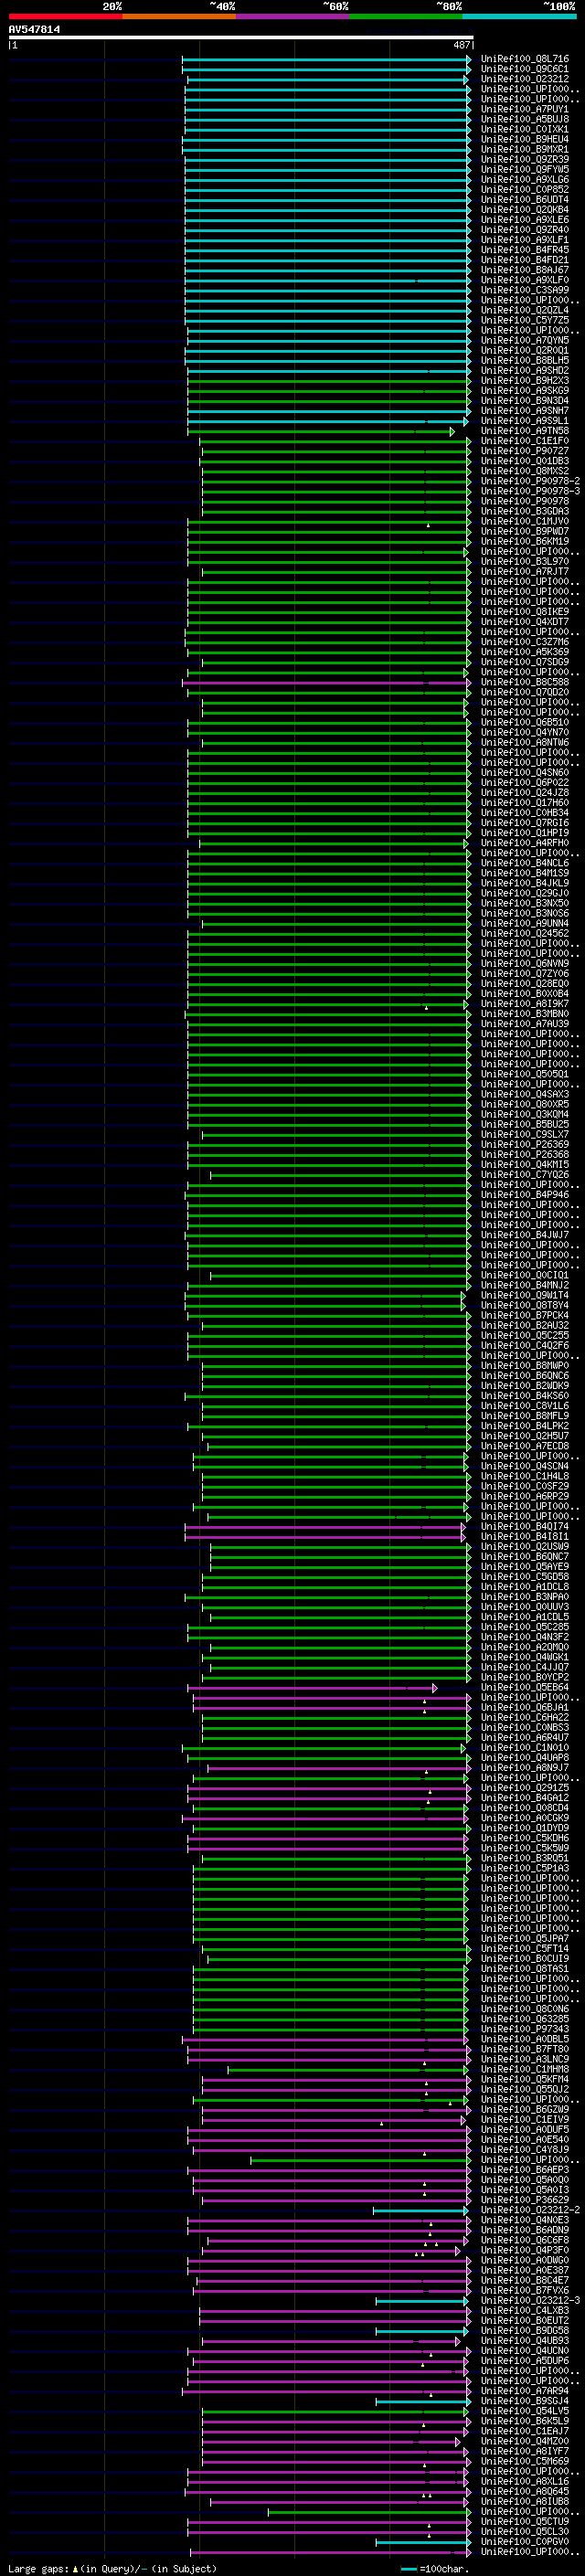
Task: Select the UniRef100_P90978-2 label
Action: pyautogui.click(x=530, y=481)
